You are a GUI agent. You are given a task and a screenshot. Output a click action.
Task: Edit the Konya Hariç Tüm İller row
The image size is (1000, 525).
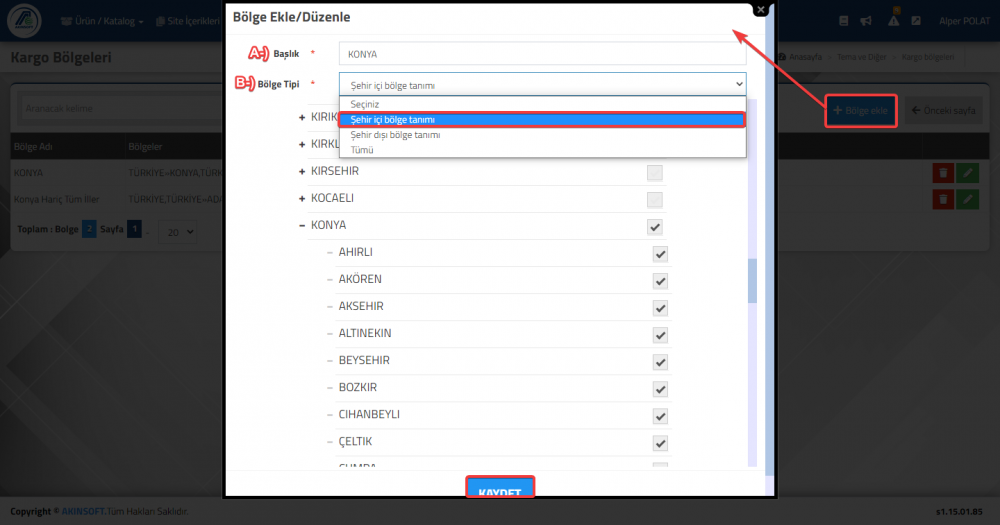tap(967, 200)
